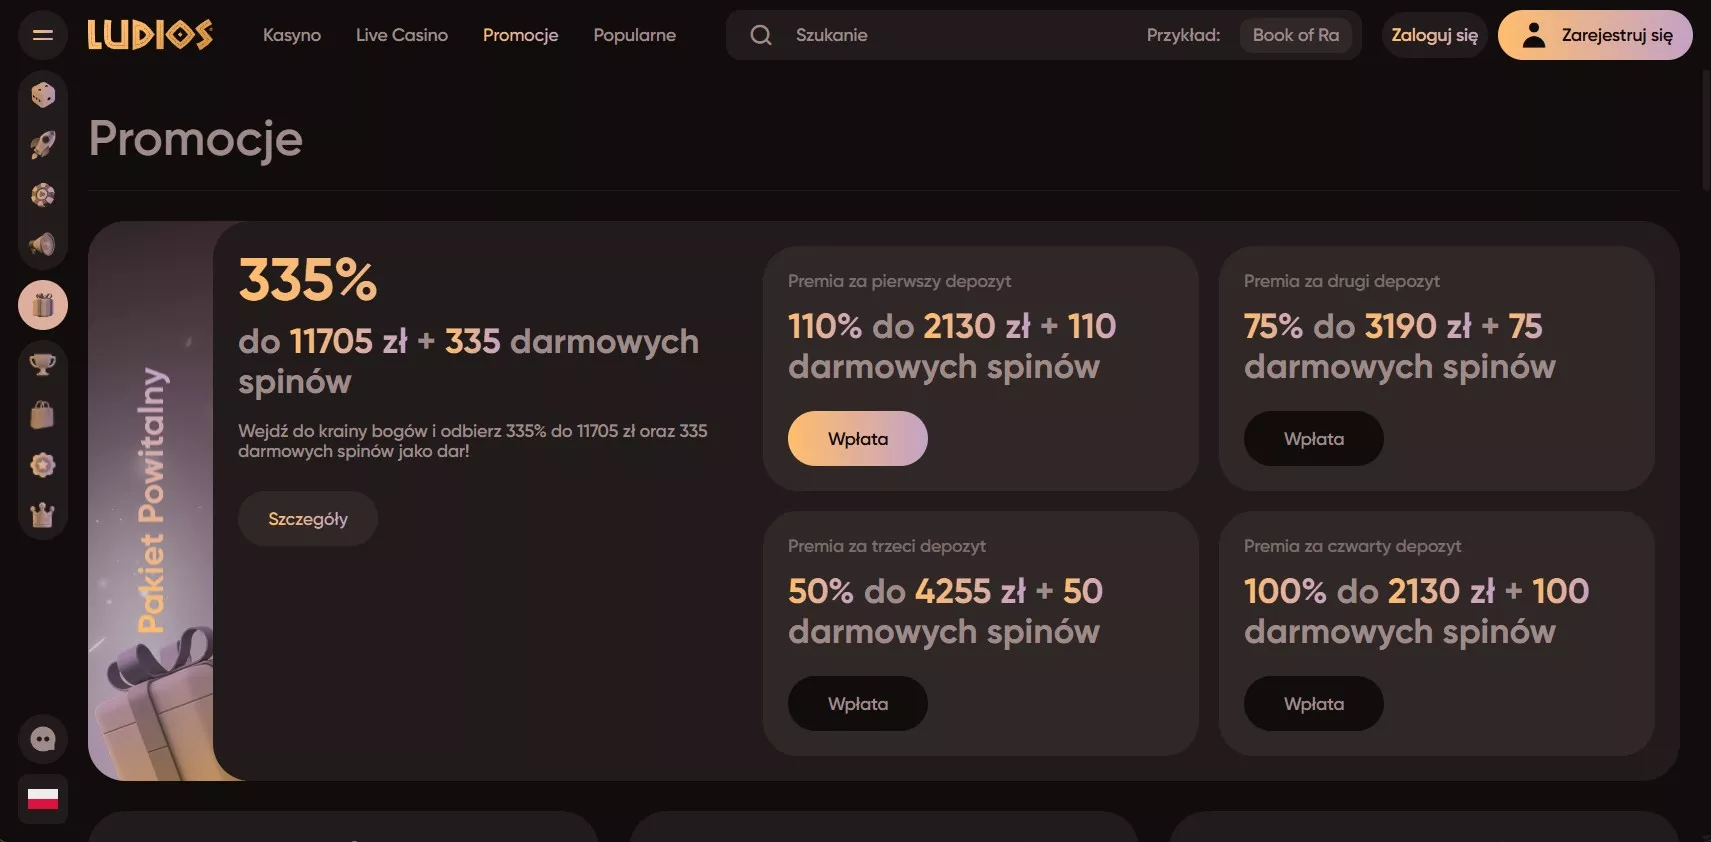Screen dimensions: 1711x842
Task: Choose the Book of Ra search example
Action: coord(1295,35)
